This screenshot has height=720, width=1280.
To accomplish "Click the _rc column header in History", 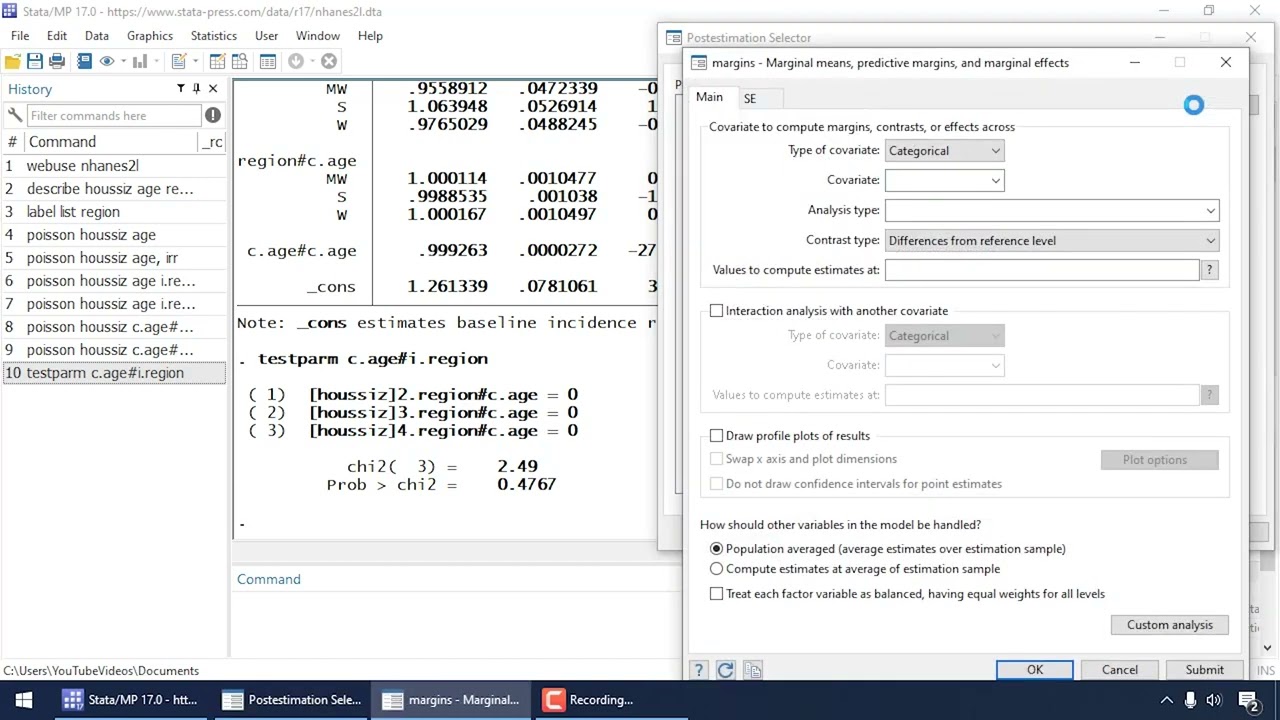I will tap(212, 142).
